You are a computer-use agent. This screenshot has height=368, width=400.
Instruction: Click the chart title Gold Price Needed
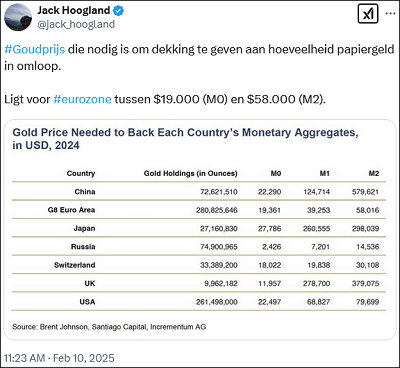[185, 139]
